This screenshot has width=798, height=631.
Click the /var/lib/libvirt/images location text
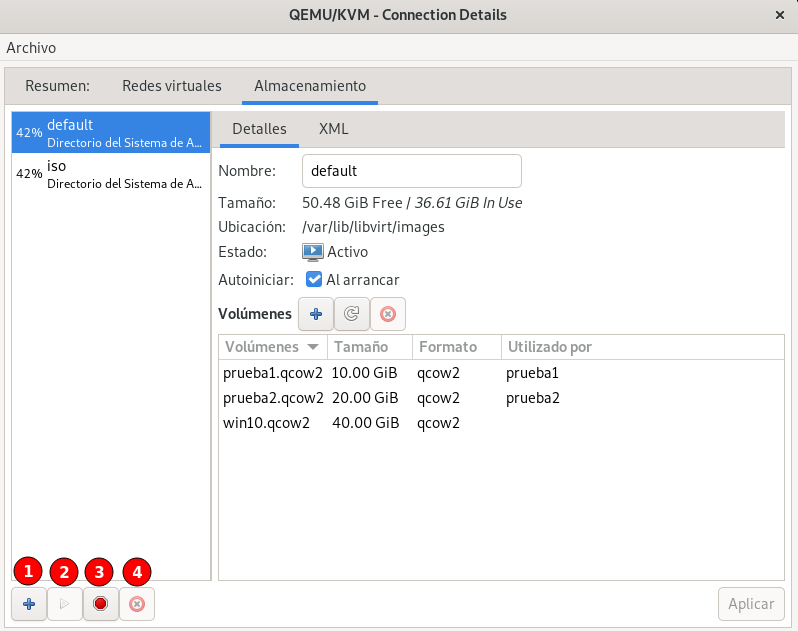[374, 227]
